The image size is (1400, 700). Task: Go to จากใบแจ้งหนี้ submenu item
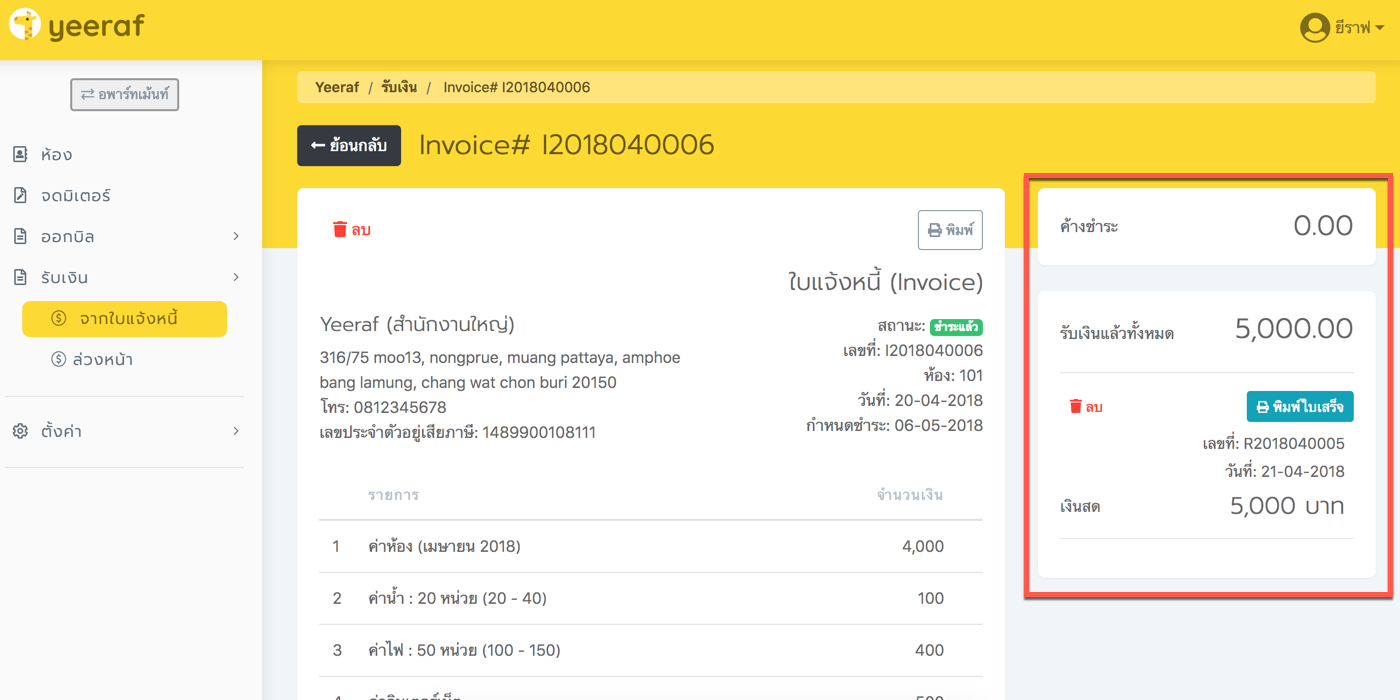pyautogui.click(x=125, y=319)
